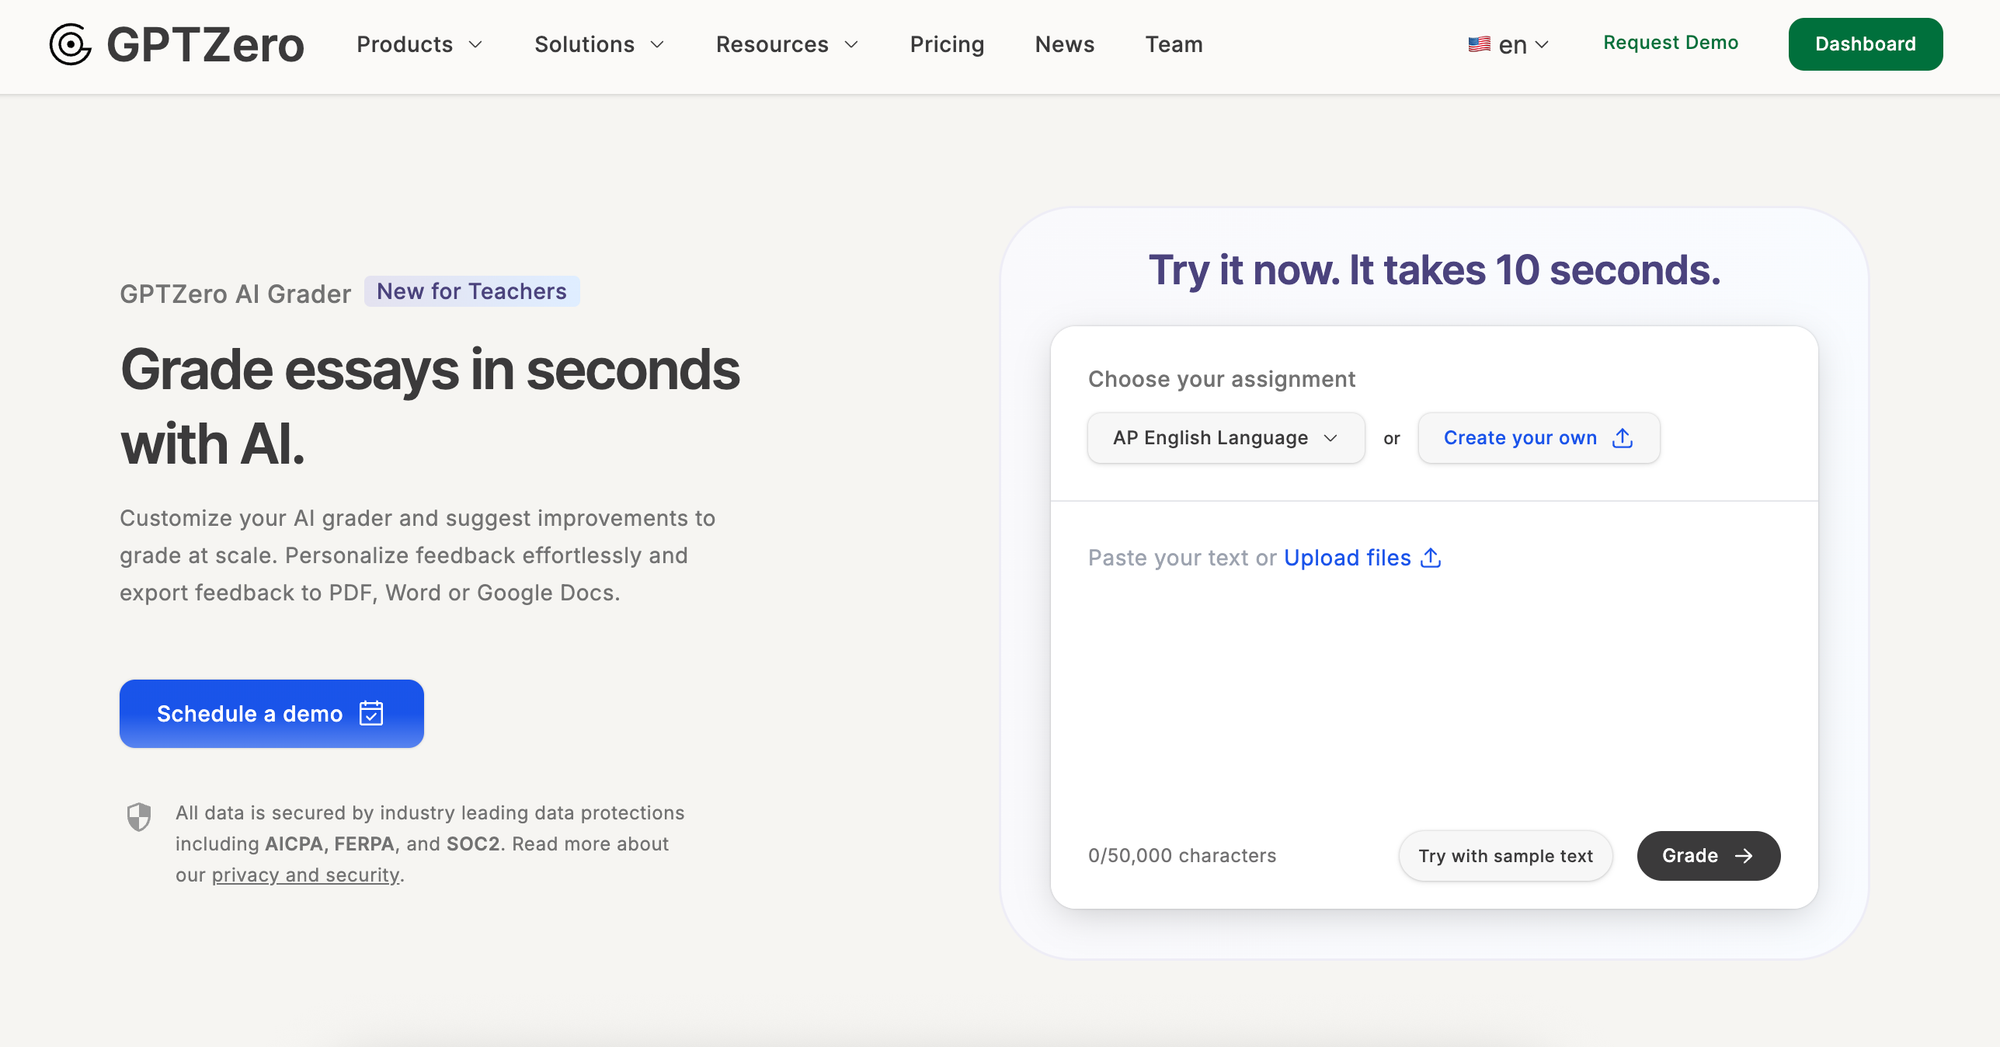
Task: Go to the Pricing page
Action: 946,44
